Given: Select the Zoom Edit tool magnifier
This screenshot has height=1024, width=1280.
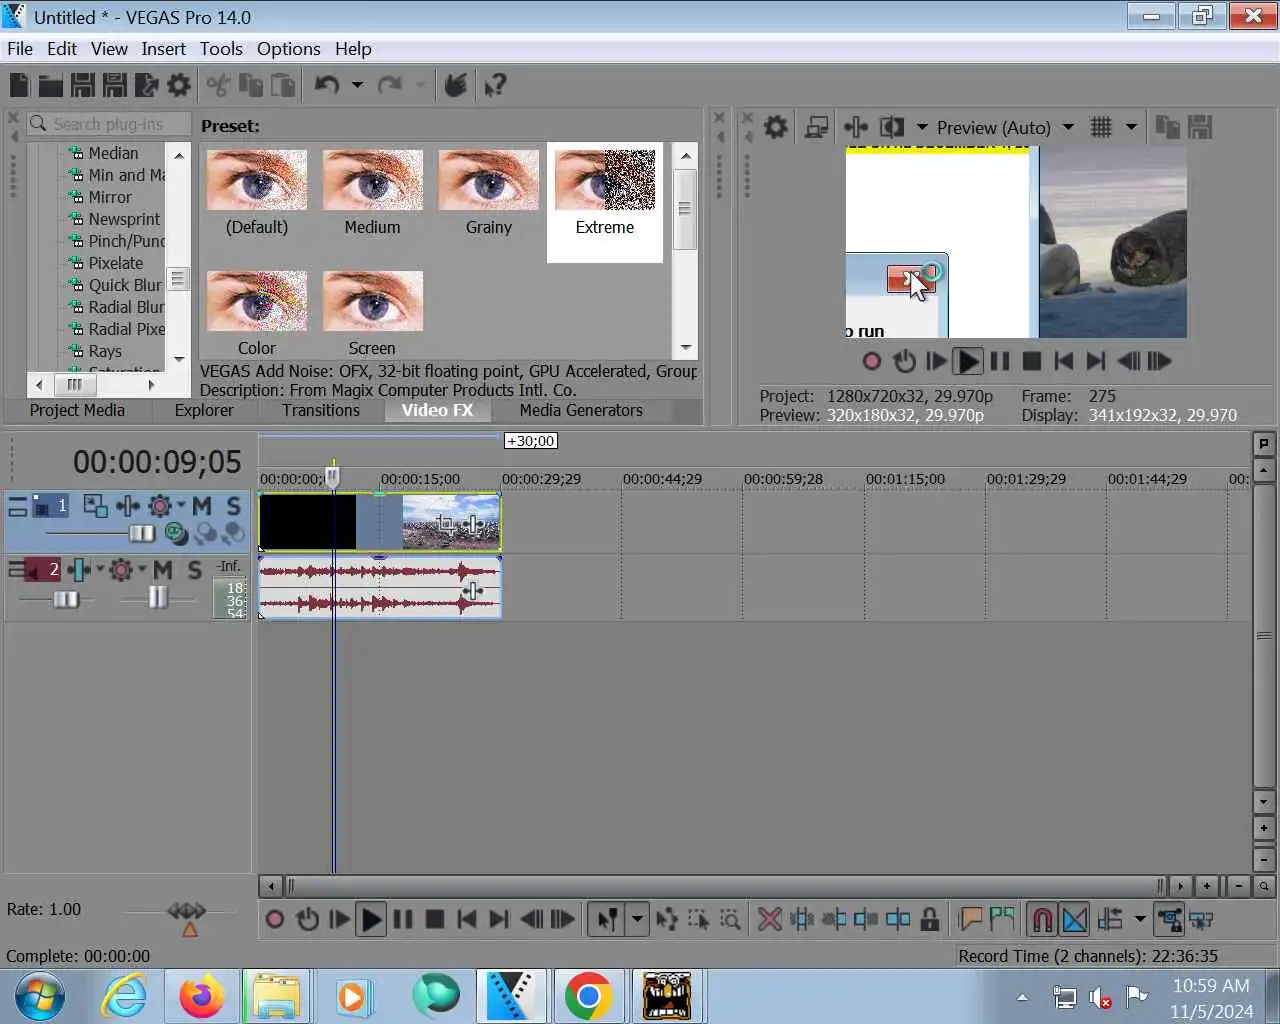Looking at the screenshot, I should click(731, 919).
